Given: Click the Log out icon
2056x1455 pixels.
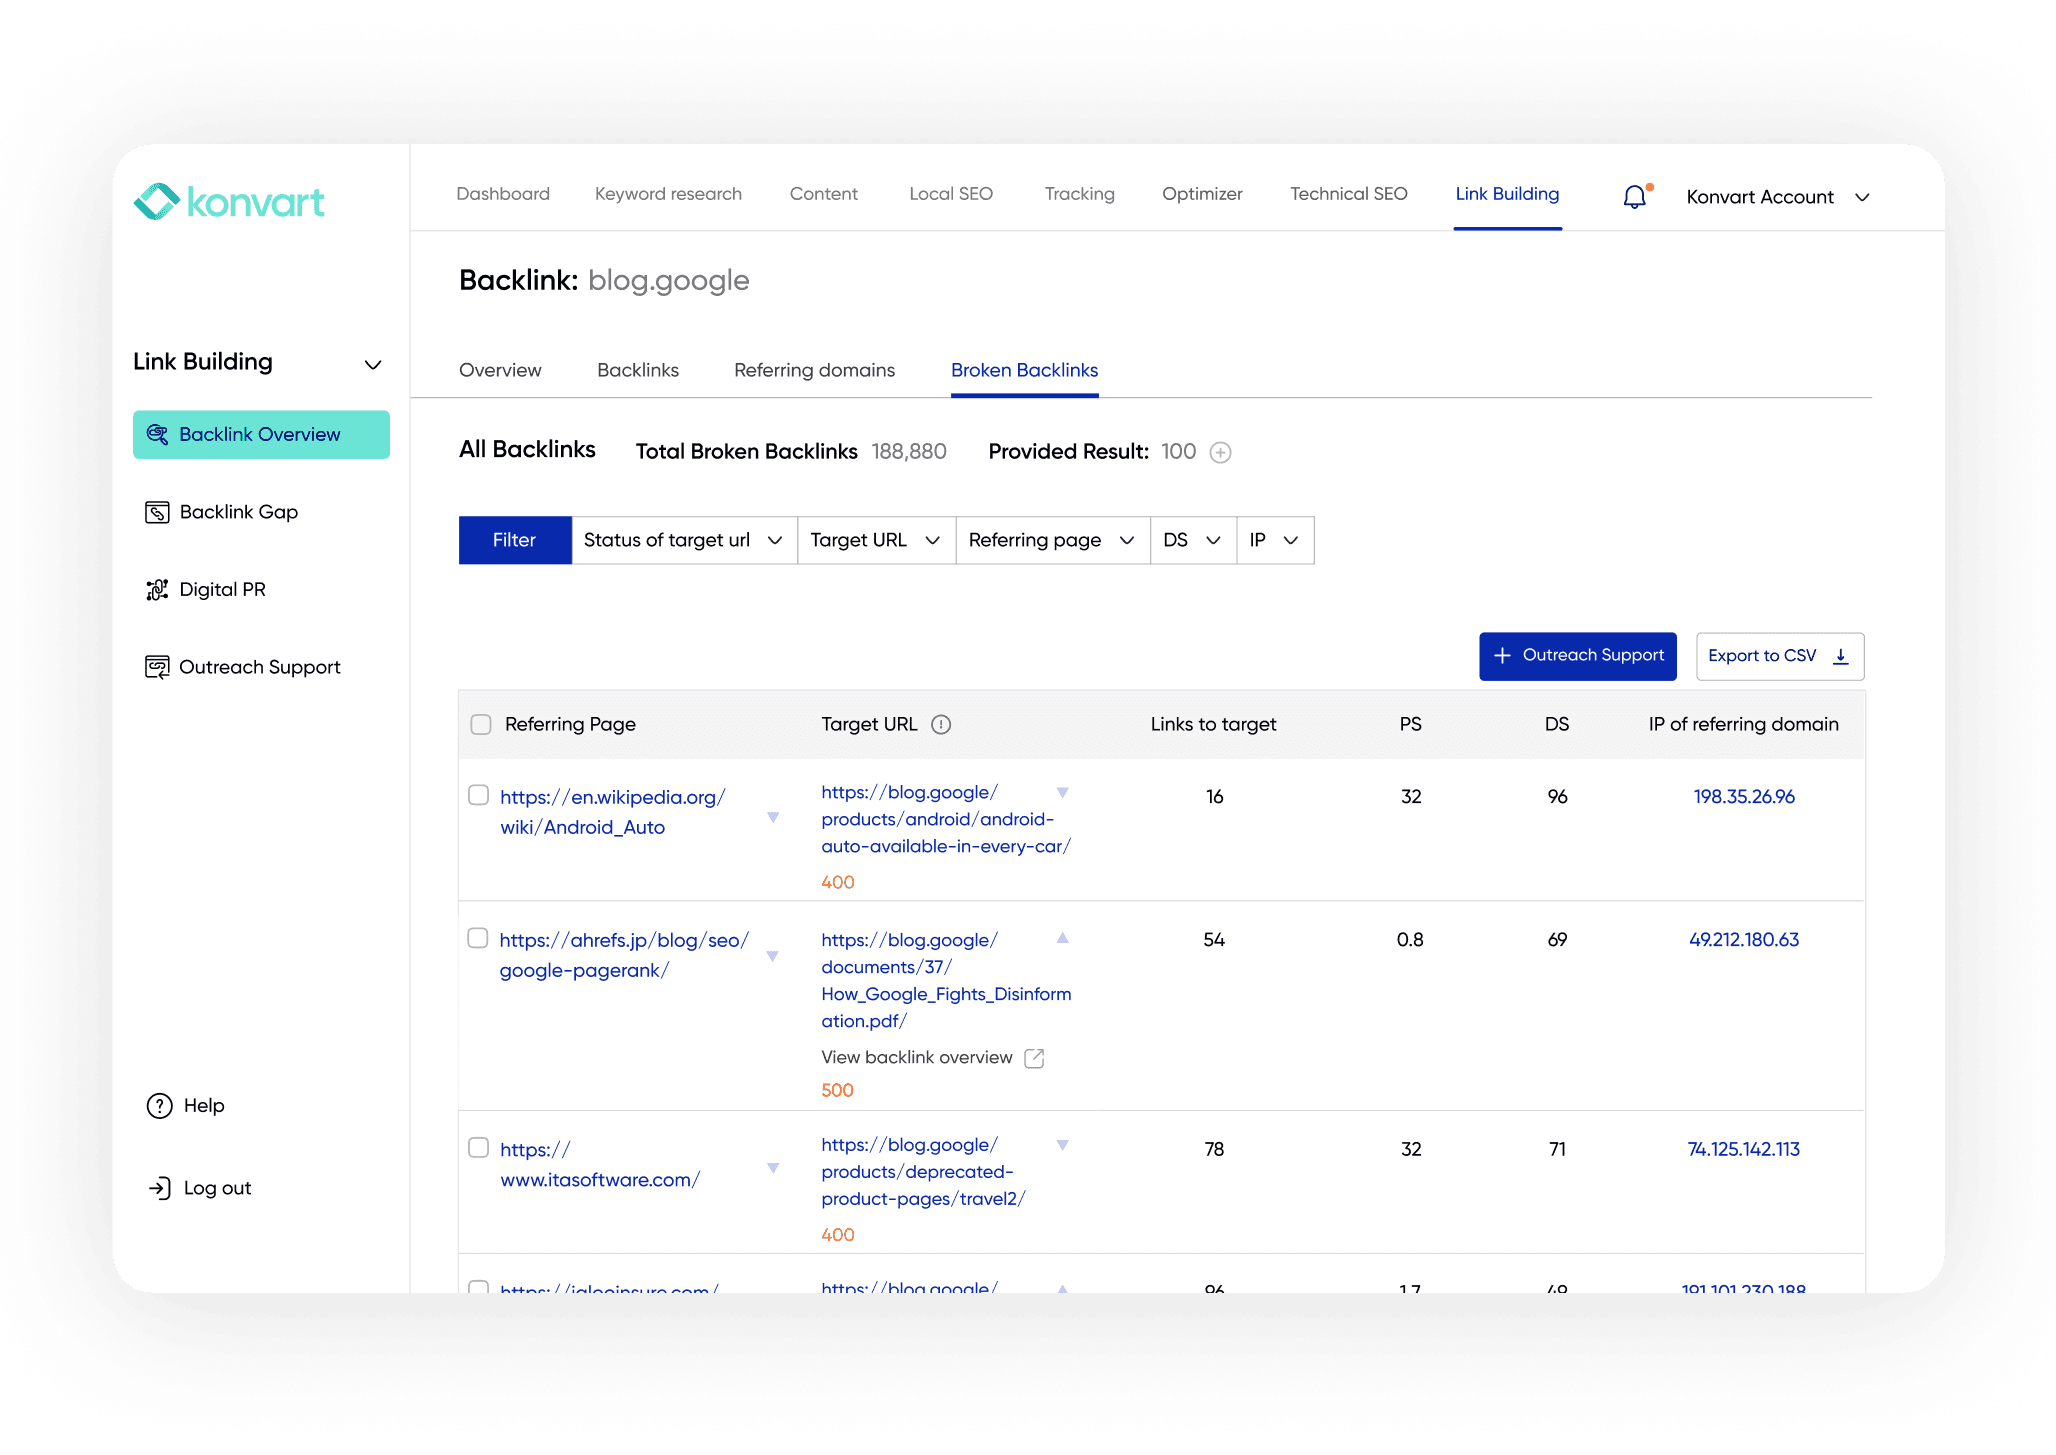Looking at the screenshot, I should click(x=159, y=1188).
